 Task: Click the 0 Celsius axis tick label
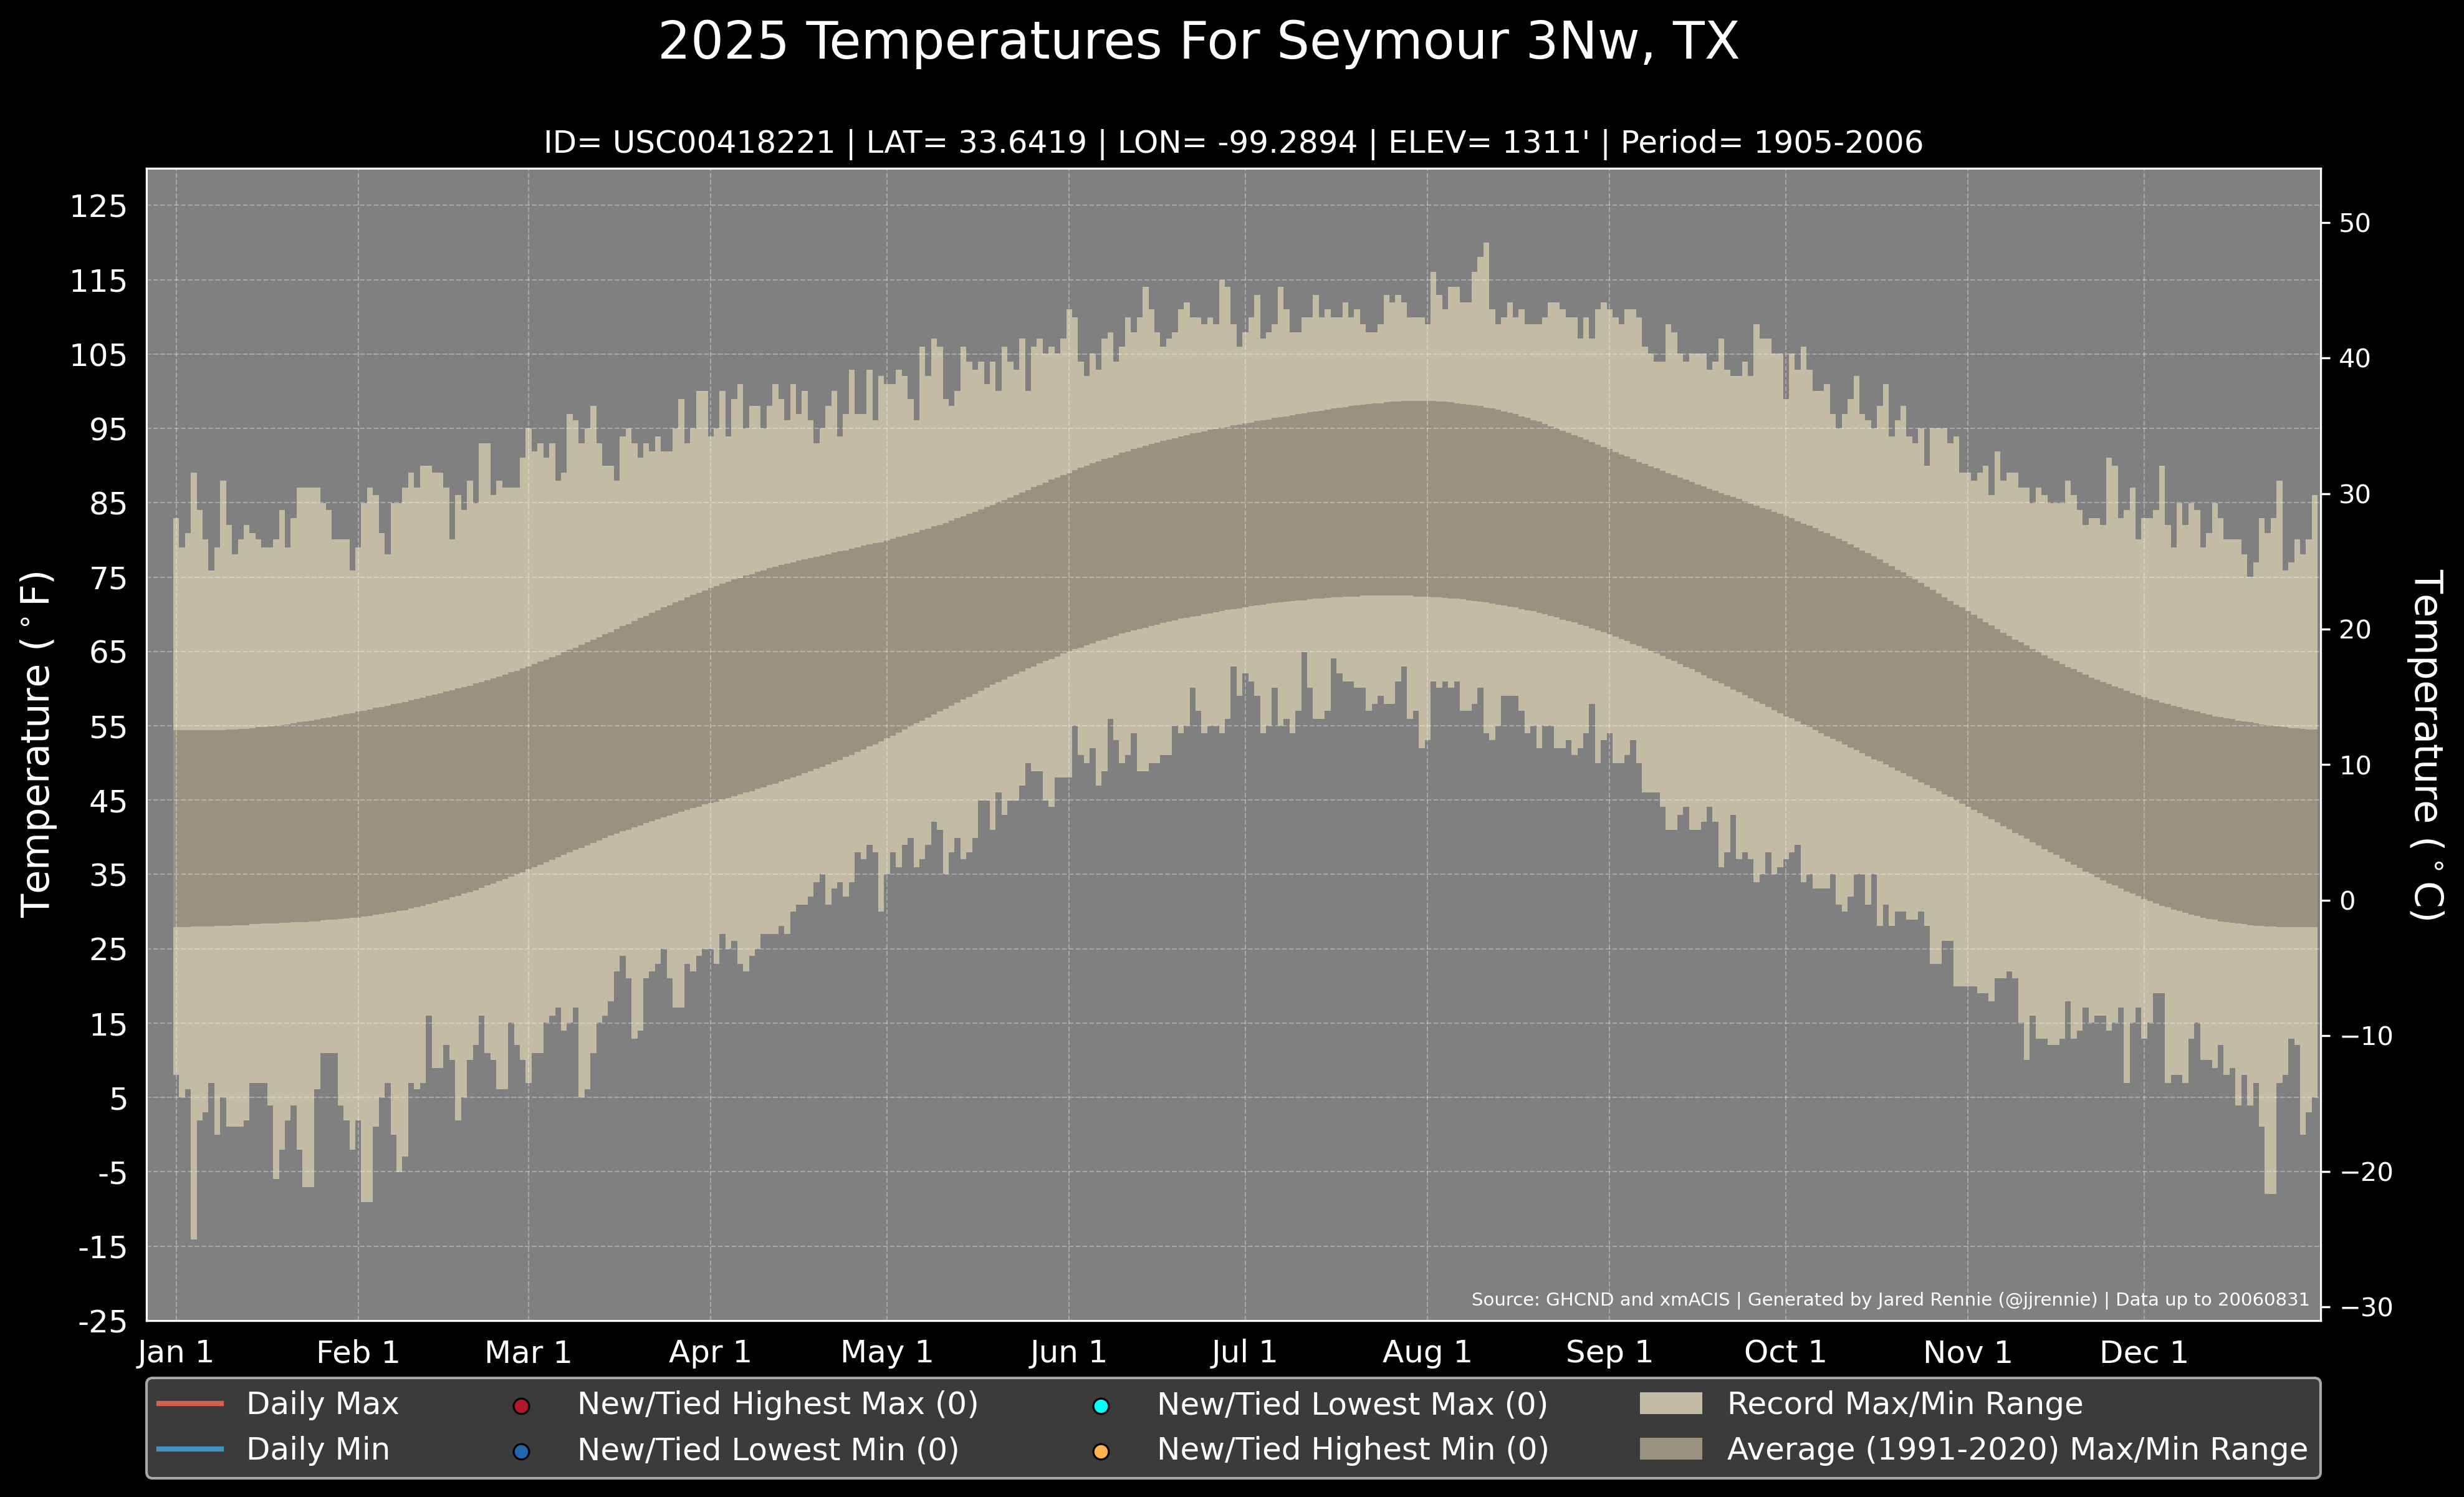click(x=2347, y=900)
